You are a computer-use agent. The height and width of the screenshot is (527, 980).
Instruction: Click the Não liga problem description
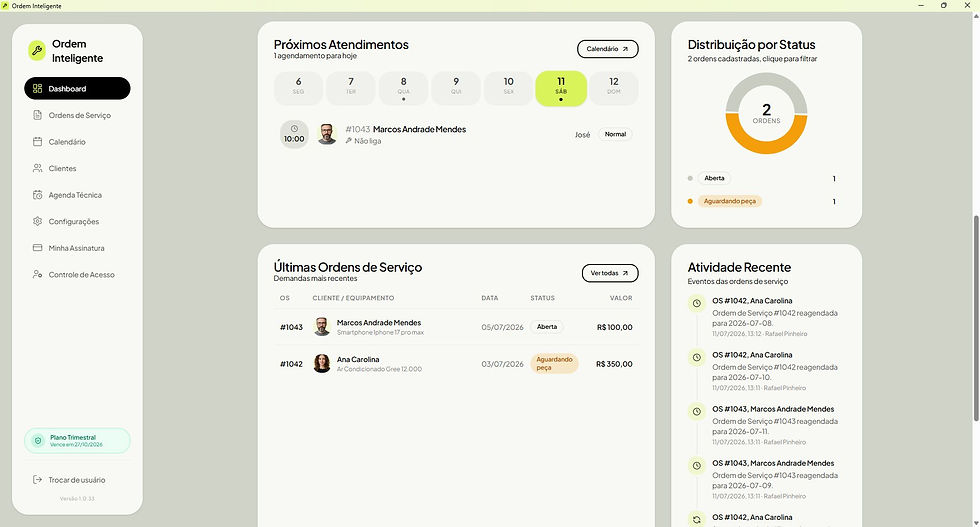point(368,141)
